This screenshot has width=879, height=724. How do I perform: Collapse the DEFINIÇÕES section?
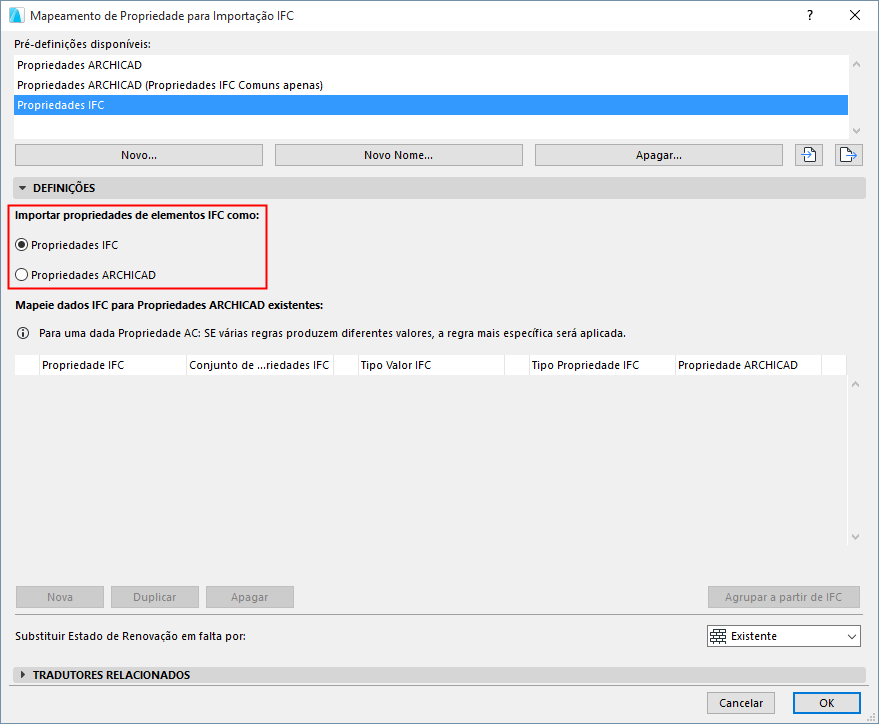coord(22,188)
